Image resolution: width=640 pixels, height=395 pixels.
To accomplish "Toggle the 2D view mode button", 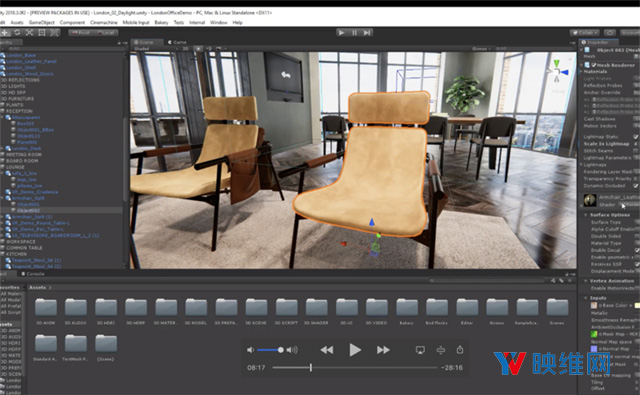I will click(186, 49).
